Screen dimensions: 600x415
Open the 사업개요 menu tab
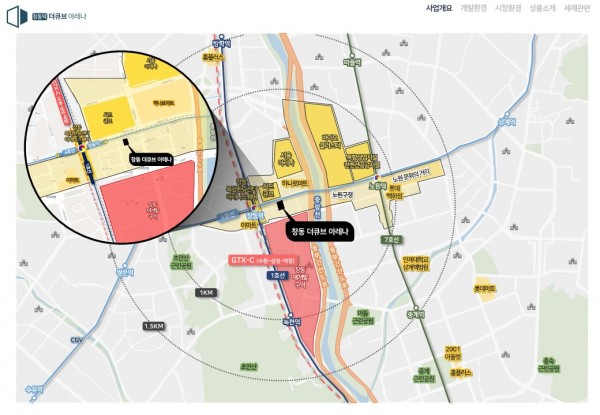point(439,8)
